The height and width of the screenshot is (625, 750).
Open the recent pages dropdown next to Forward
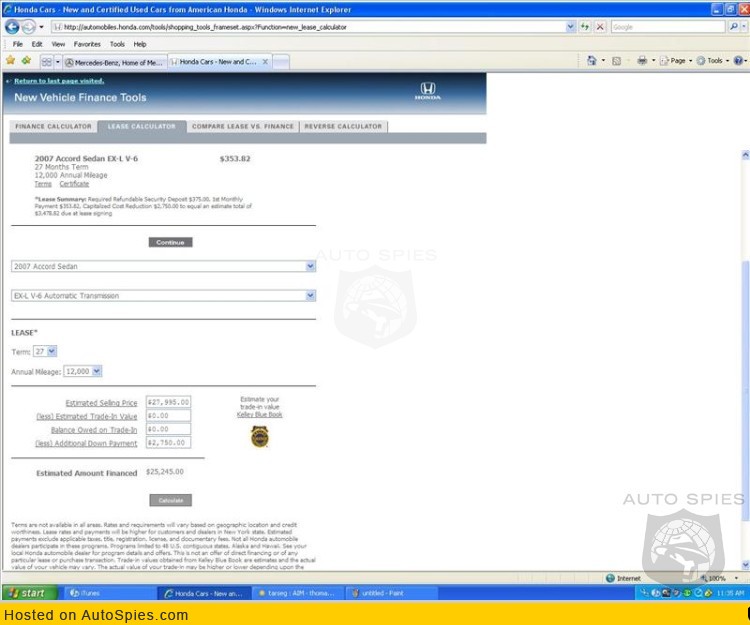click(x=41, y=27)
